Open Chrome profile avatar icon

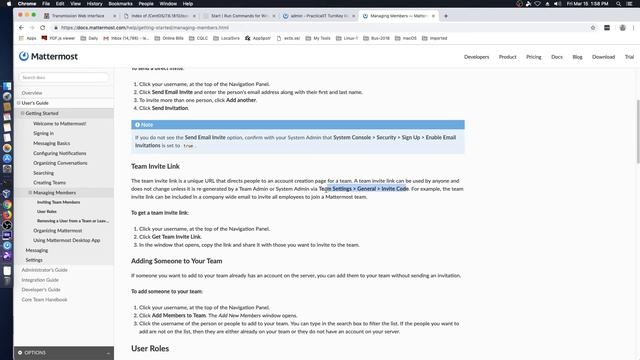click(x=622, y=28)
